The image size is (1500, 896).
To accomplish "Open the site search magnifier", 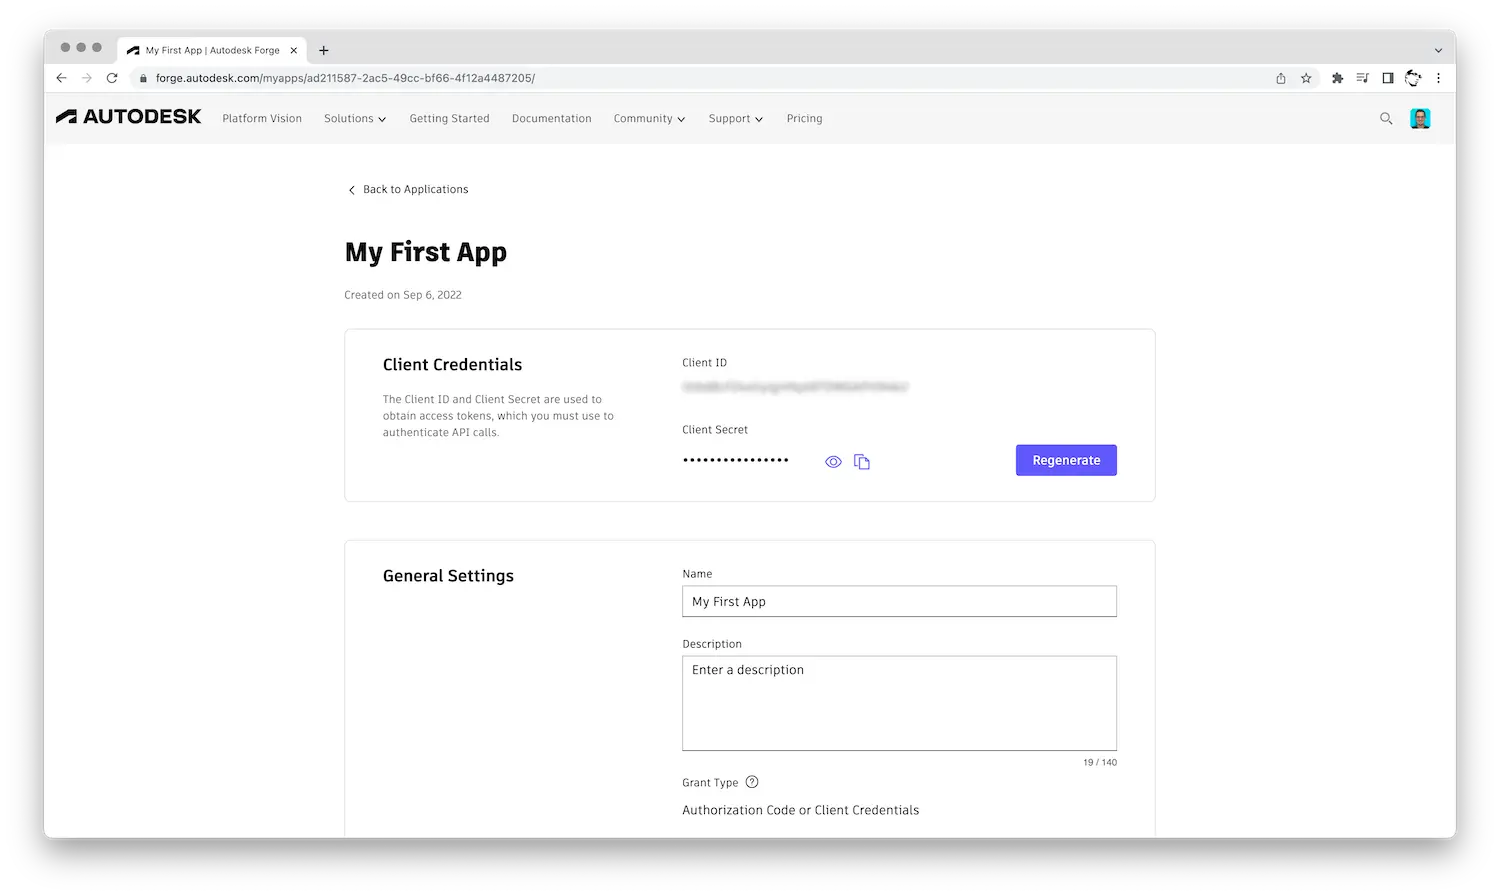I will pyautogui.click(x=1386, y=118).
